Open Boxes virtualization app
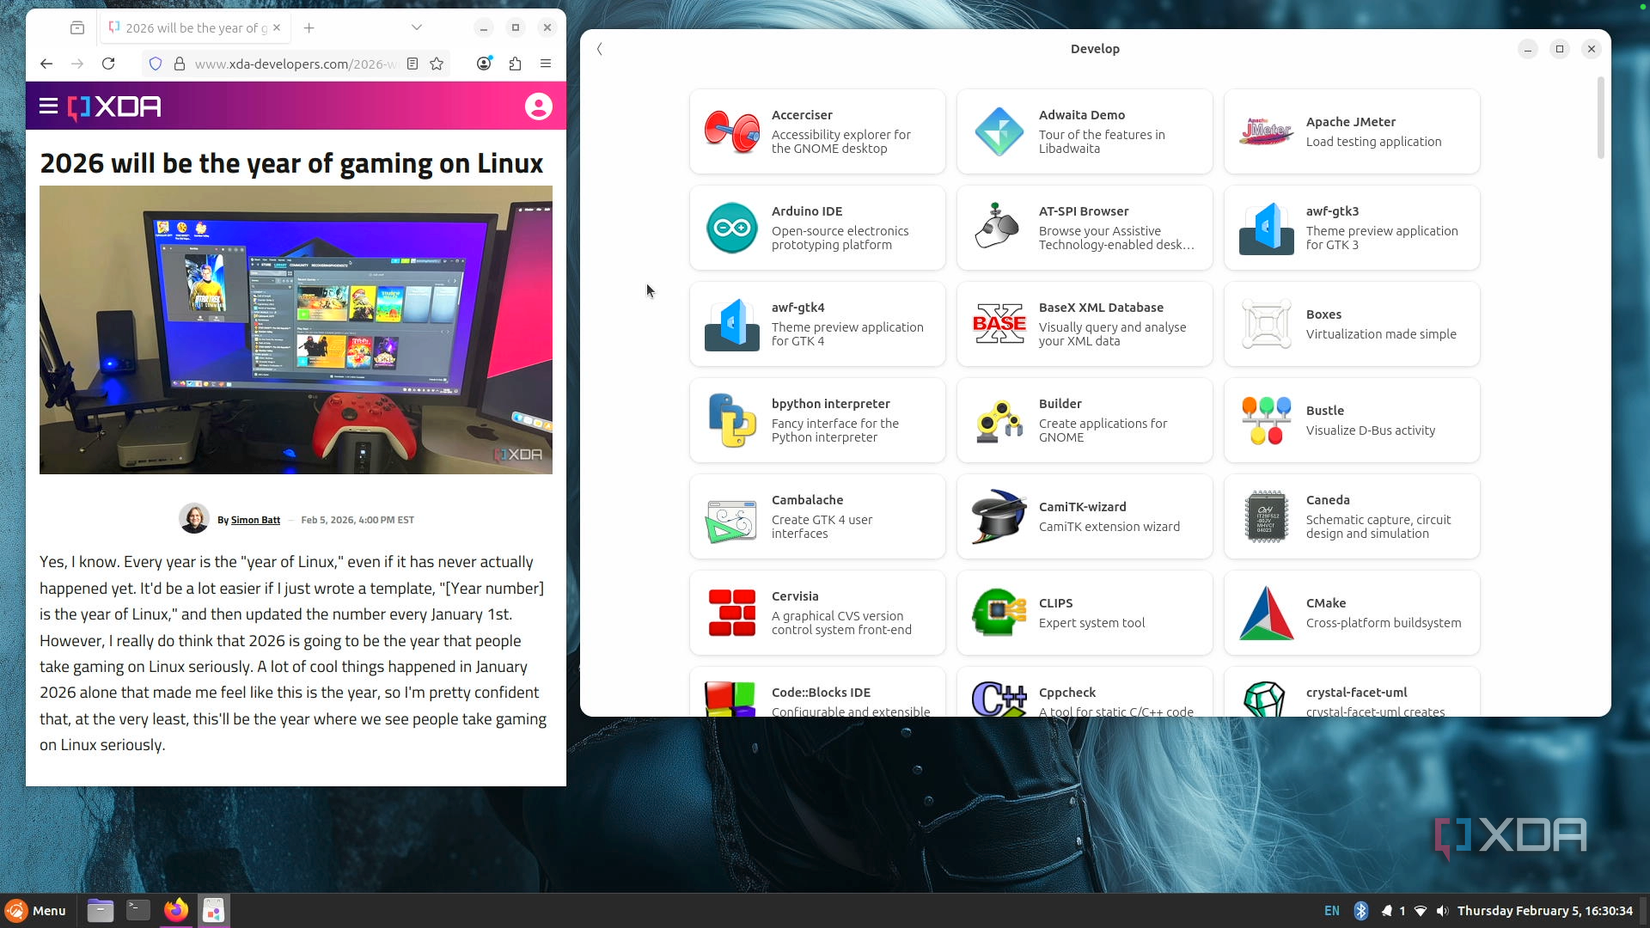Image resolution: width=1650 pixels, height=928 pixels. click(1351, 323)
